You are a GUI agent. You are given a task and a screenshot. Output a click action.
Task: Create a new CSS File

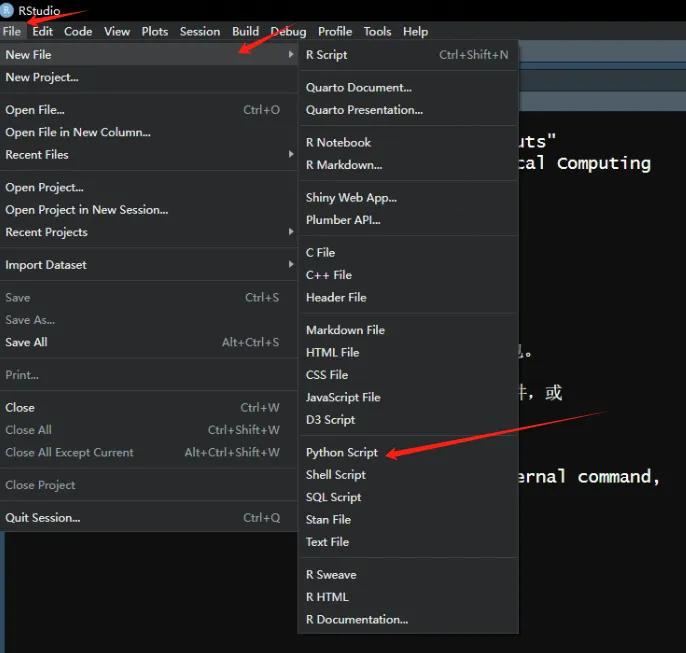point(408,375)
